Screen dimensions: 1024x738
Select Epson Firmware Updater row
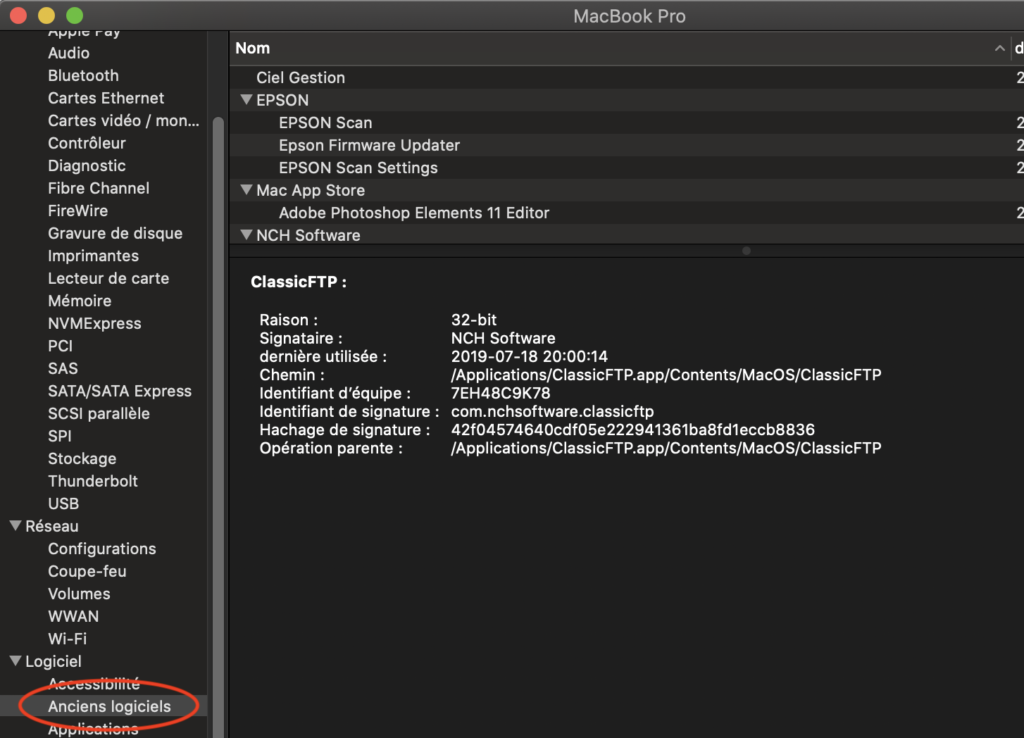627,145
